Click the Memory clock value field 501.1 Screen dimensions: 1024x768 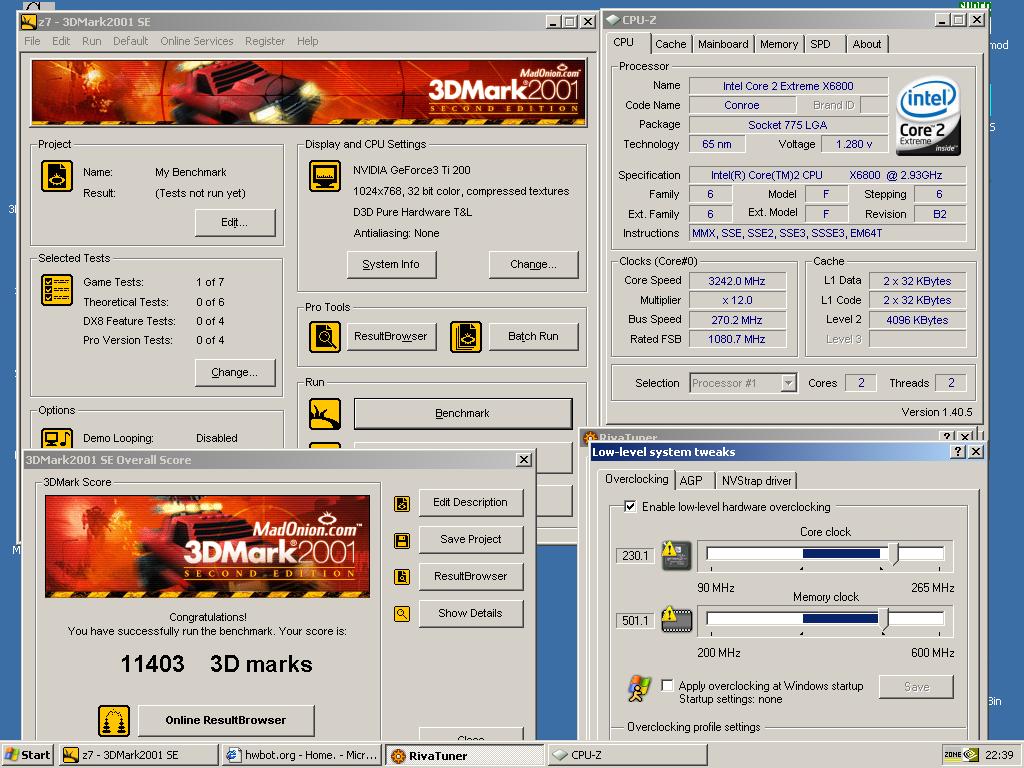(x=635, y=620)
